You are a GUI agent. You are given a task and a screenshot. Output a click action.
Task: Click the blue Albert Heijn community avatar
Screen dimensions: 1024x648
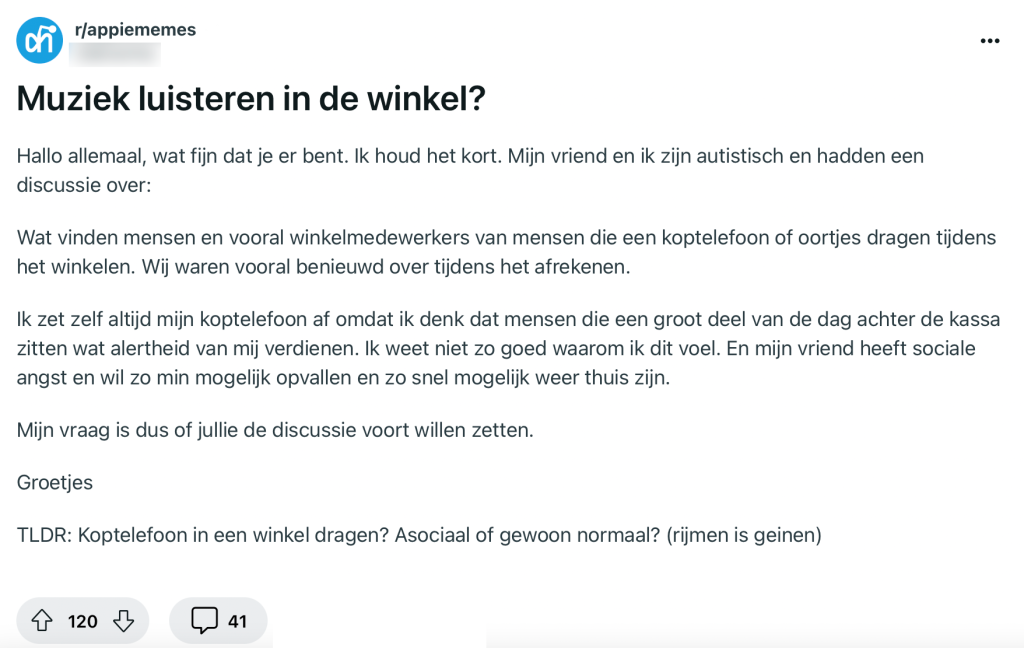tap(38, 39)
